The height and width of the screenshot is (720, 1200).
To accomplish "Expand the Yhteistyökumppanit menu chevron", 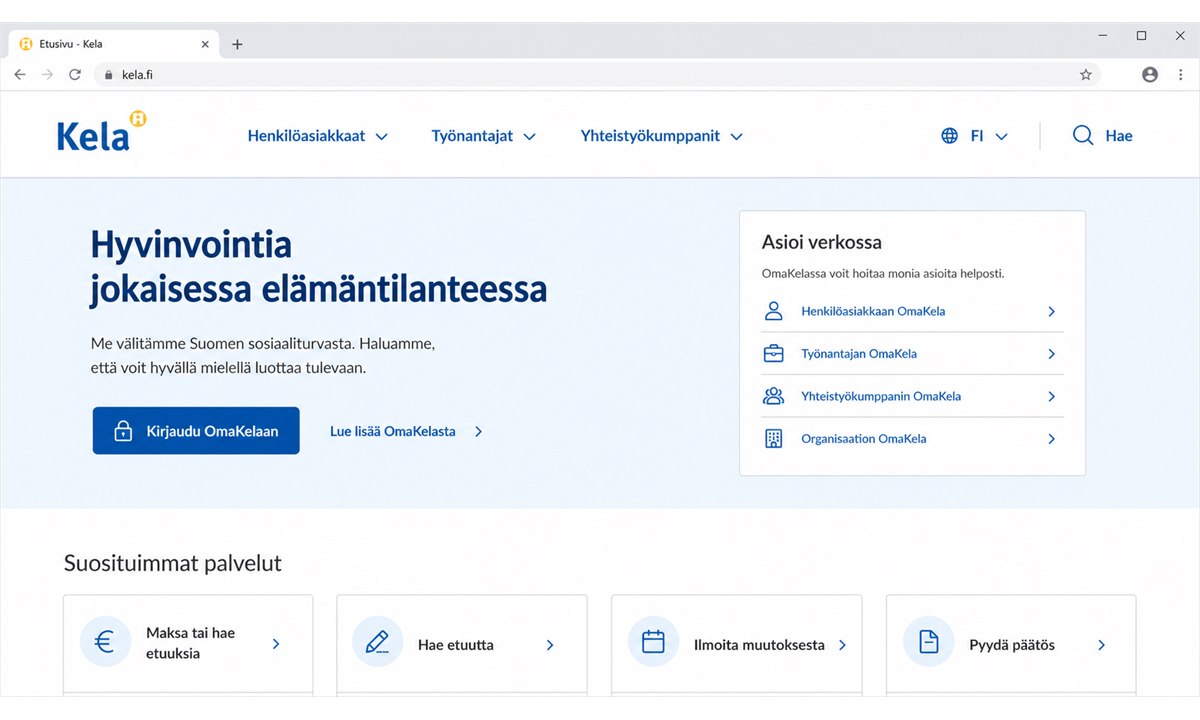I will click(x=737, y=137).
